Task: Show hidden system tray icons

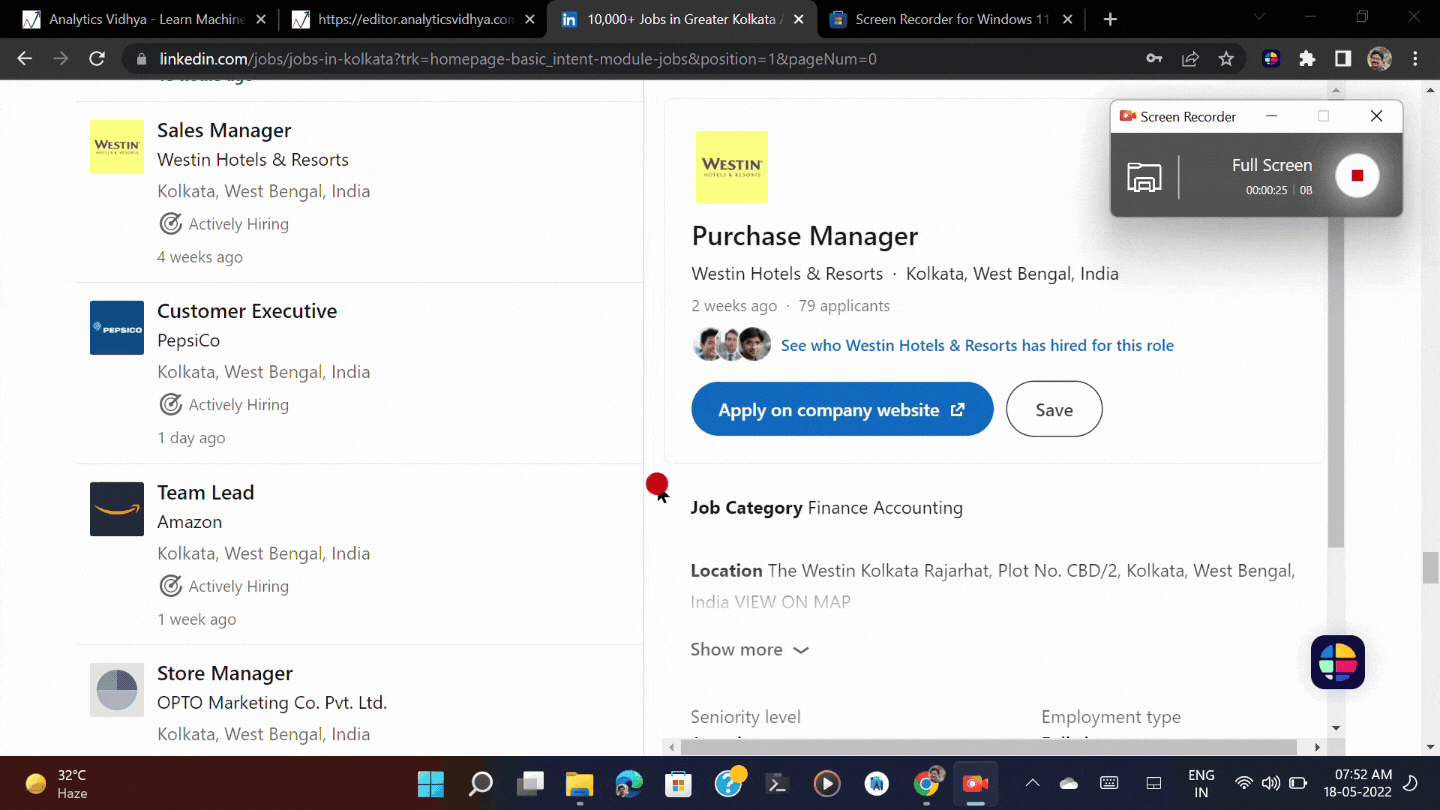Action: [1033, 783]
